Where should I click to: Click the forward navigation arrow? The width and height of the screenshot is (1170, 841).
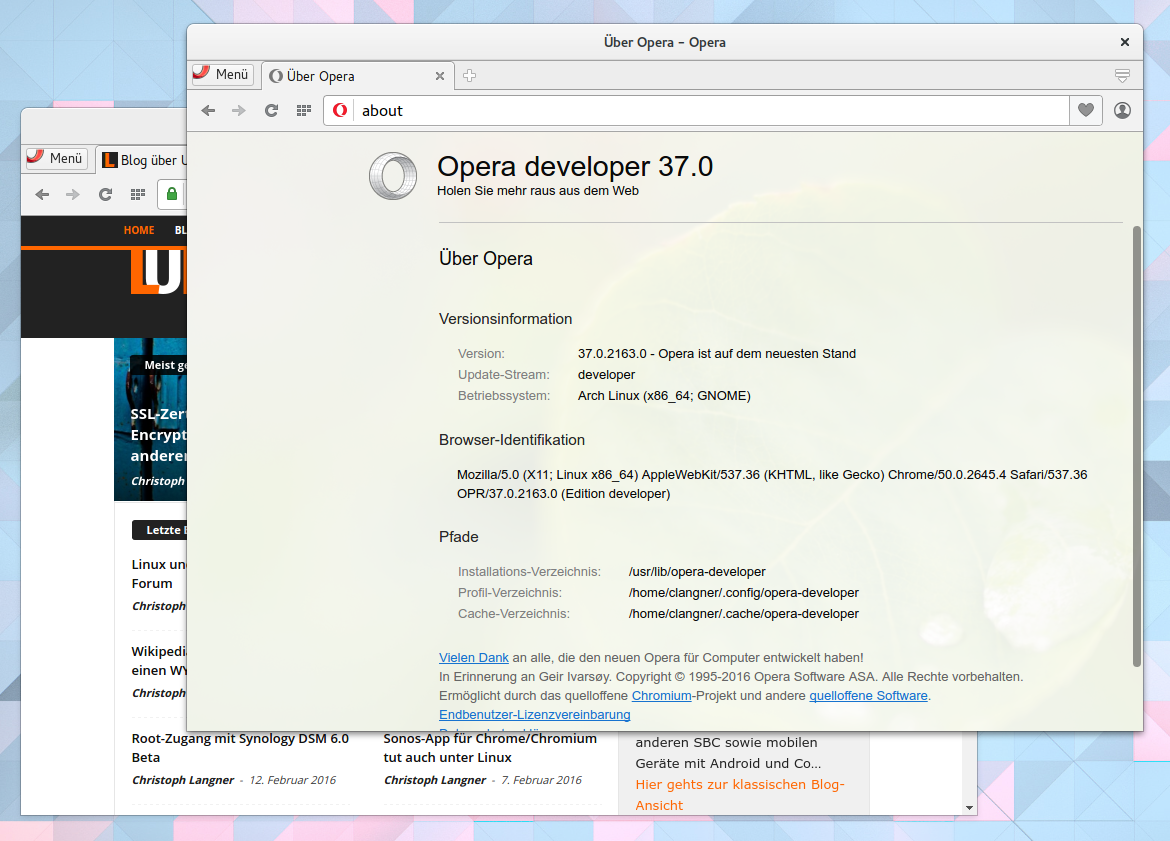coord(239,110)
